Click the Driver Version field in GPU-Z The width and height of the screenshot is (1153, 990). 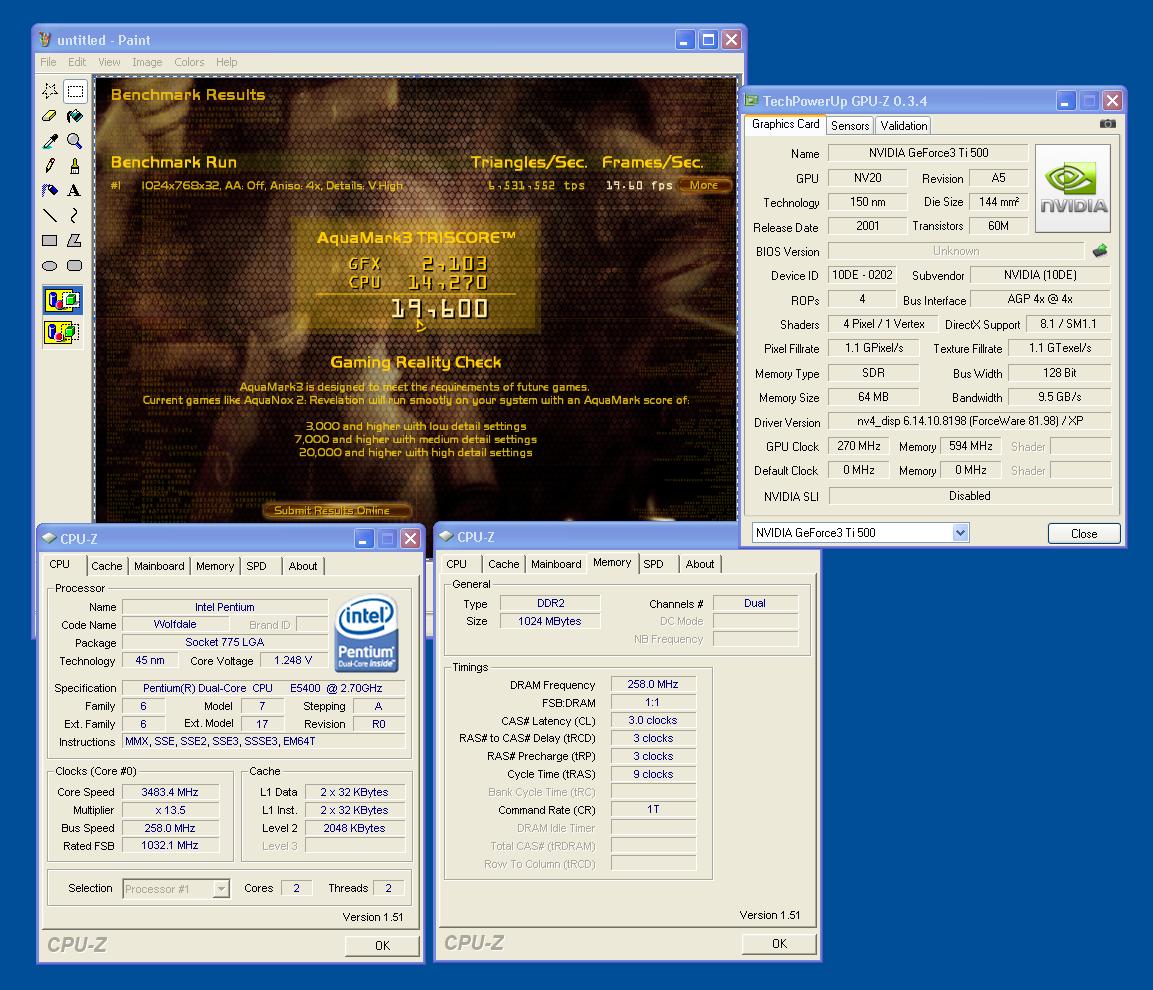pos(970,421)
